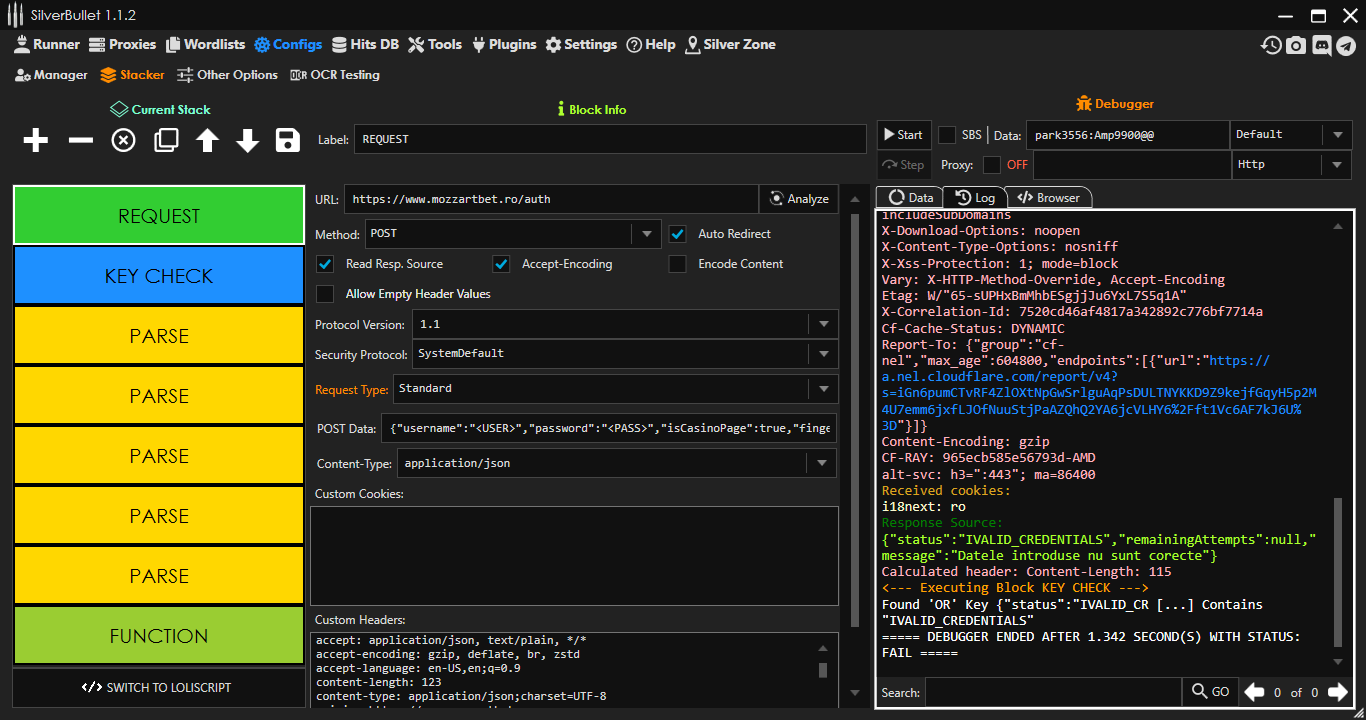This screenshot has width=1366, height=720.
Task: Click the minus icon to remove block
Action: click(80, 141)
